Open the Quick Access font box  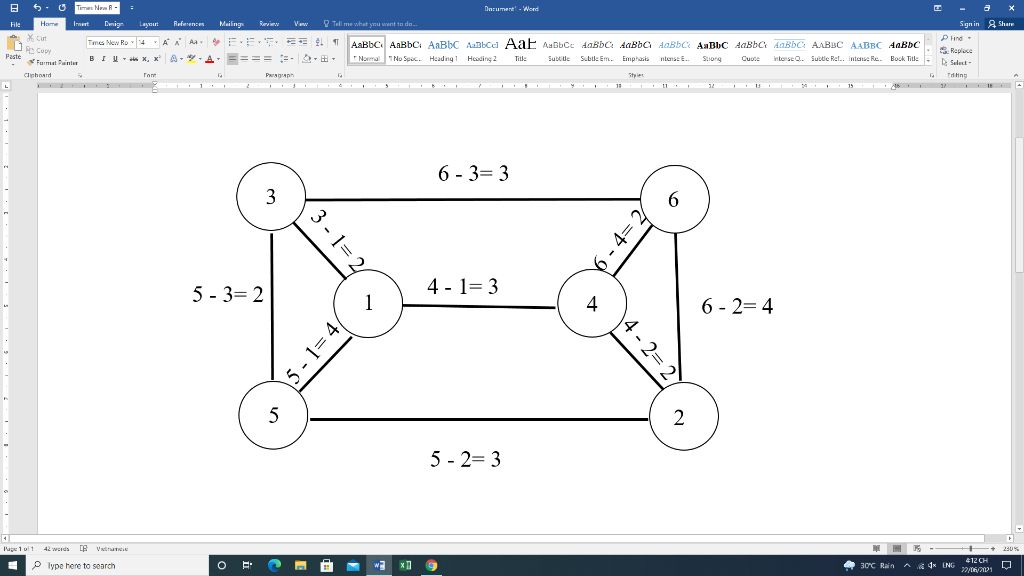(x=96, y=8)
